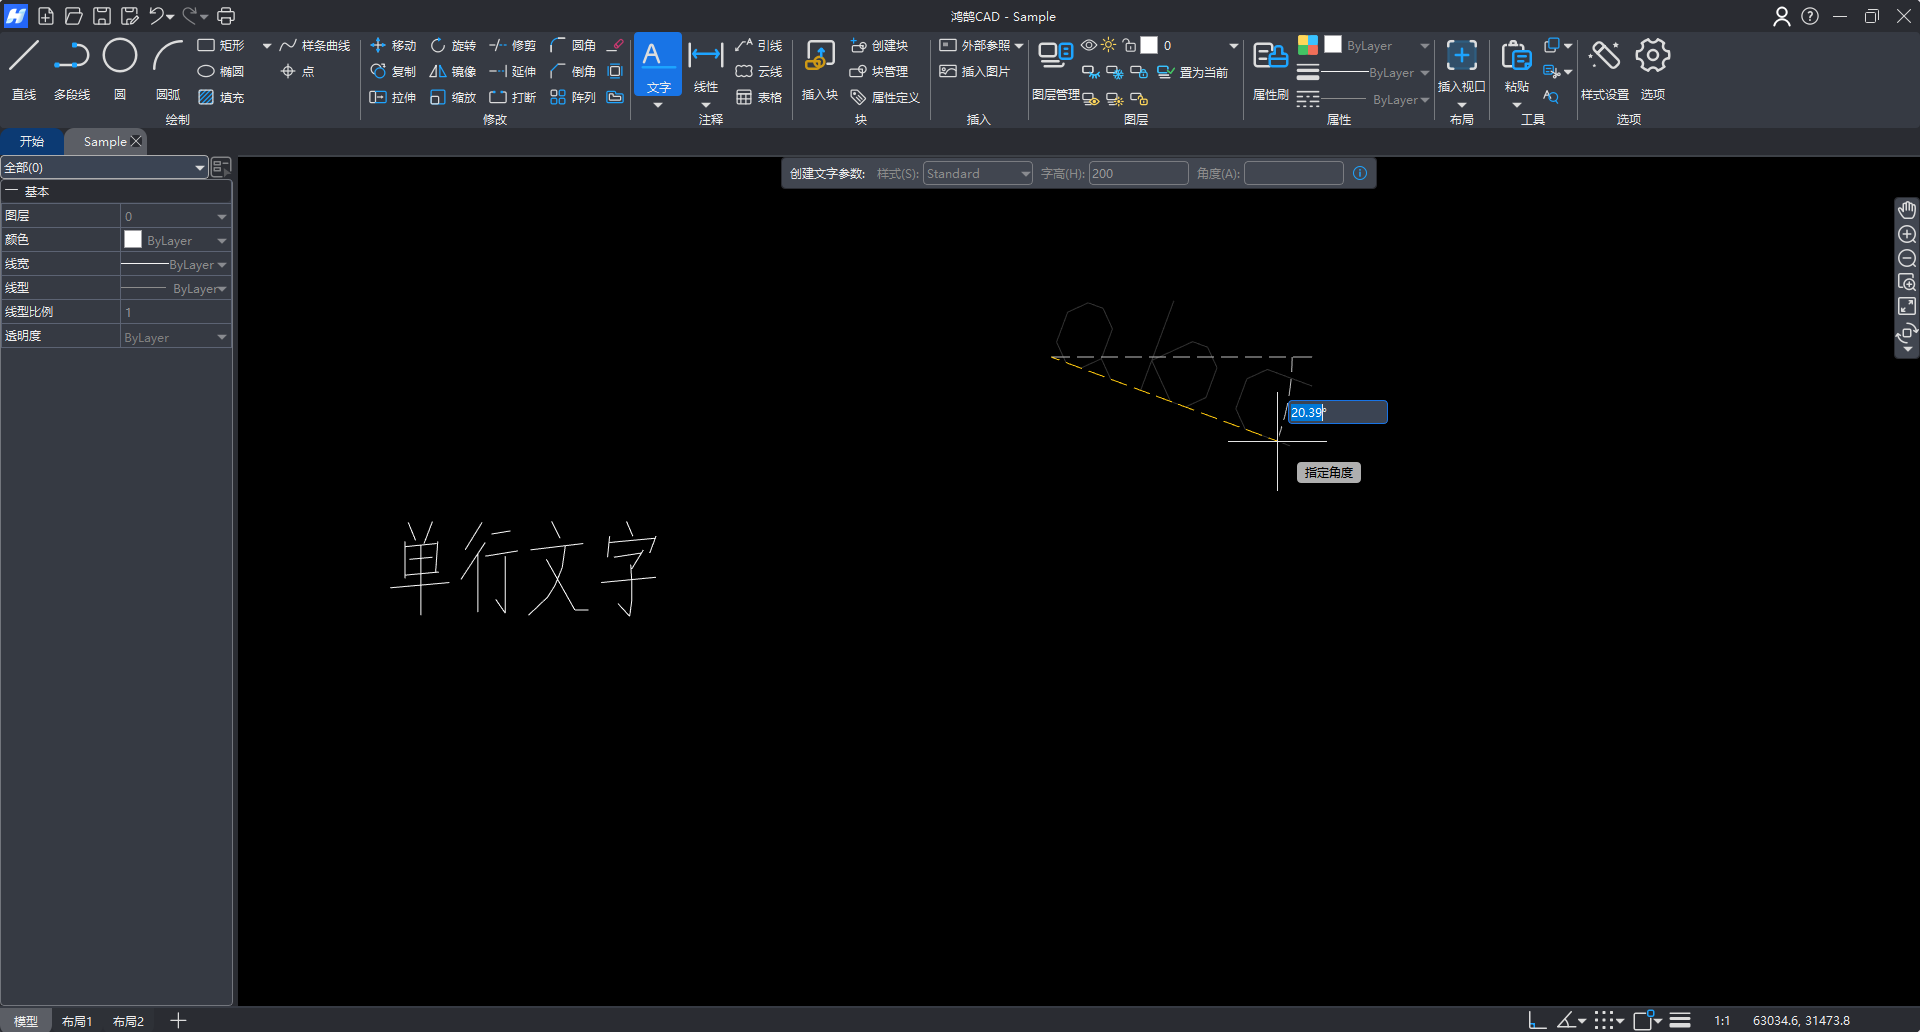Switch to the 开始 start tab
The width and height of the screenshot is (1920, 1032).
[32, 142]
